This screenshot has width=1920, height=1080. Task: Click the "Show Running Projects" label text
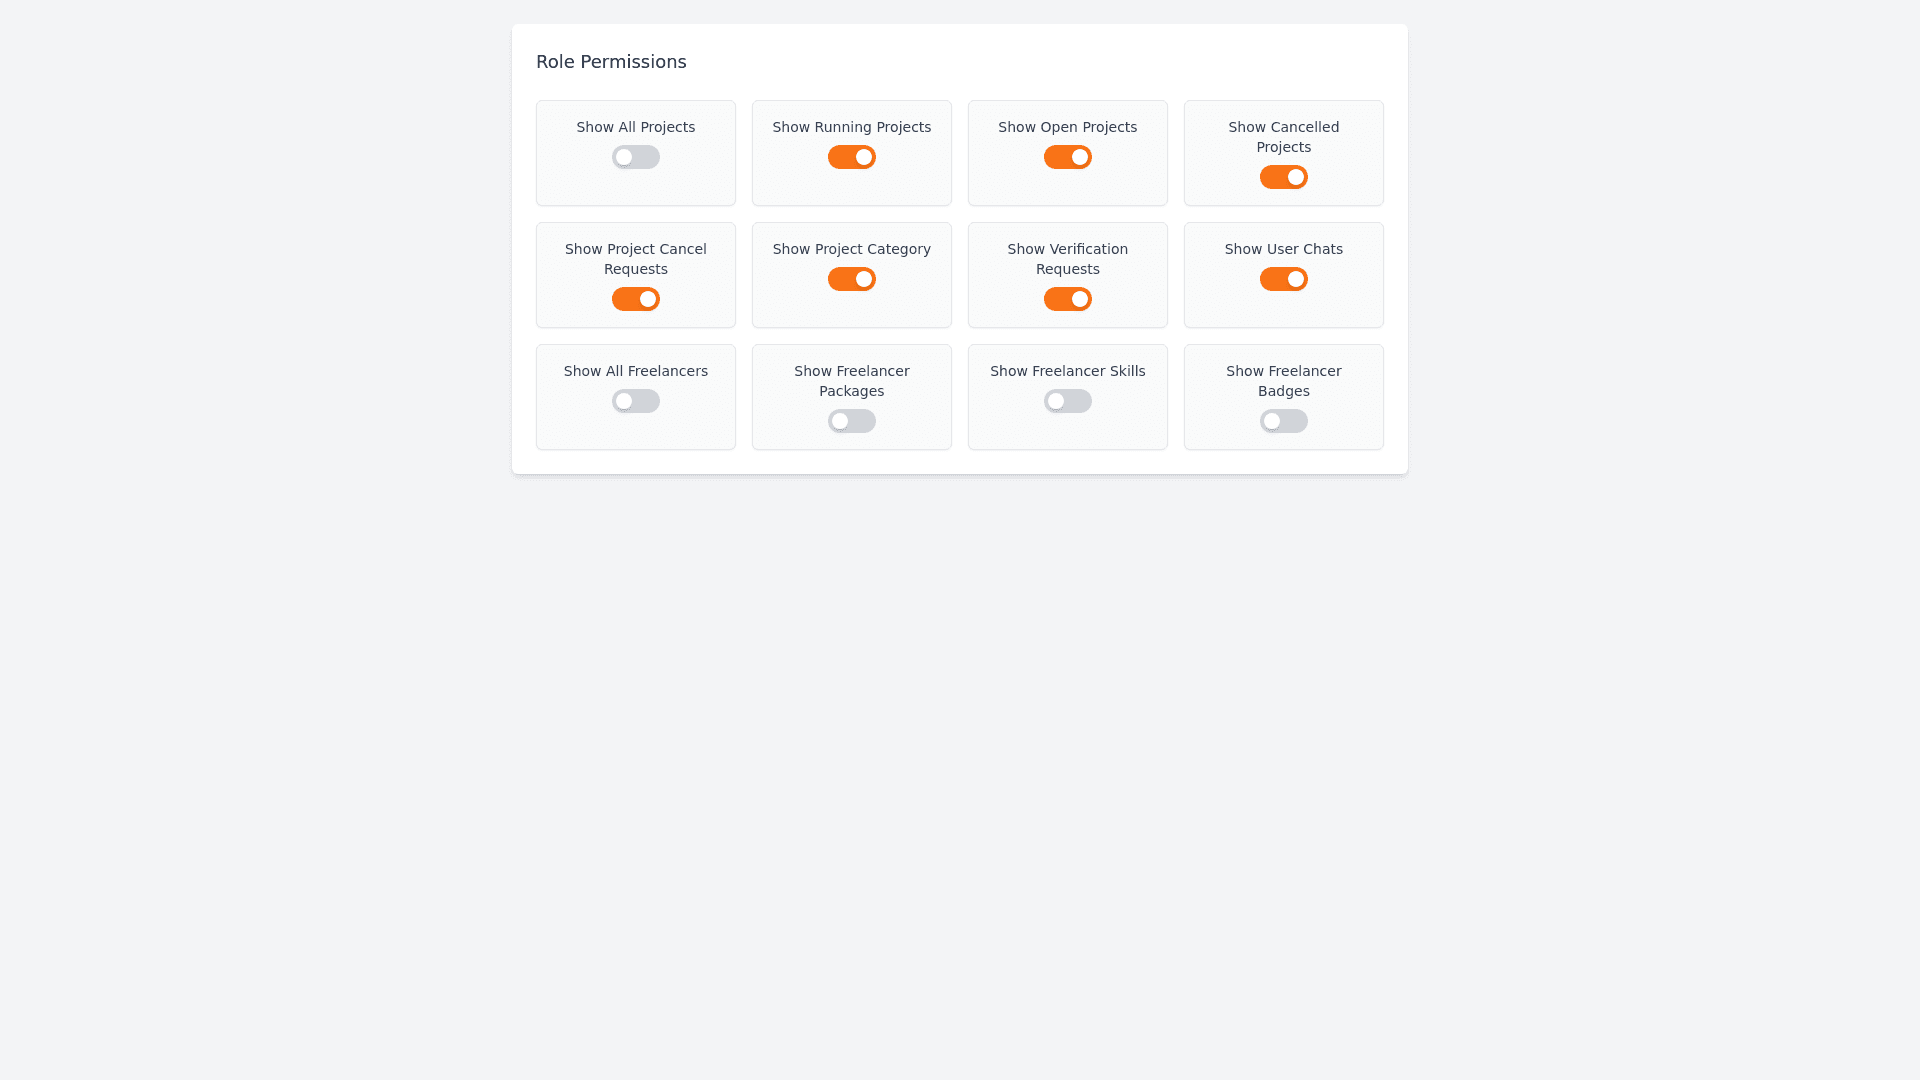[x=852, y=127]
